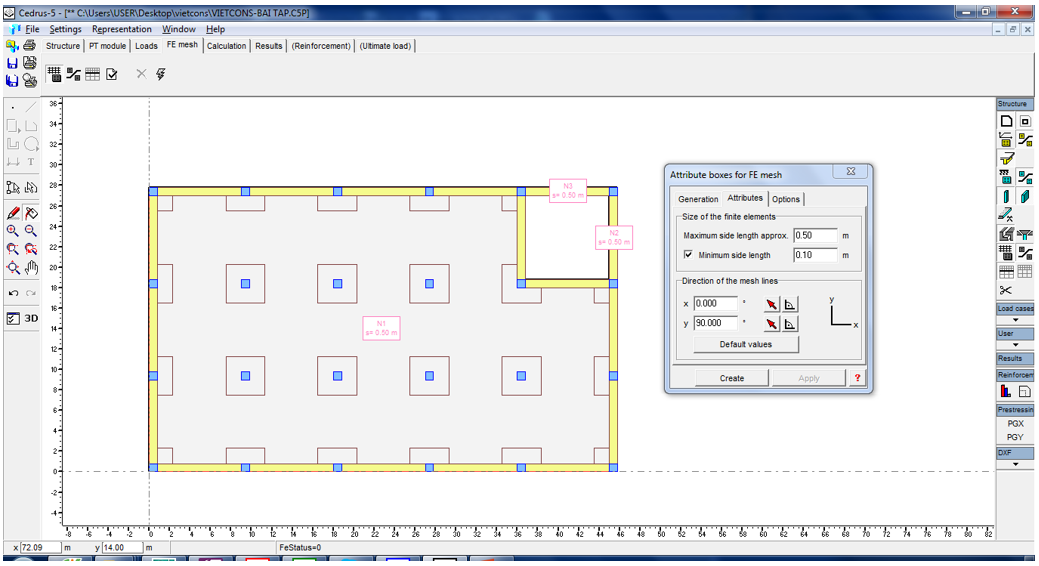Viewport: 1039px width, 566px height.
Task: Open the Settings menu
Action: click(66, 29)
